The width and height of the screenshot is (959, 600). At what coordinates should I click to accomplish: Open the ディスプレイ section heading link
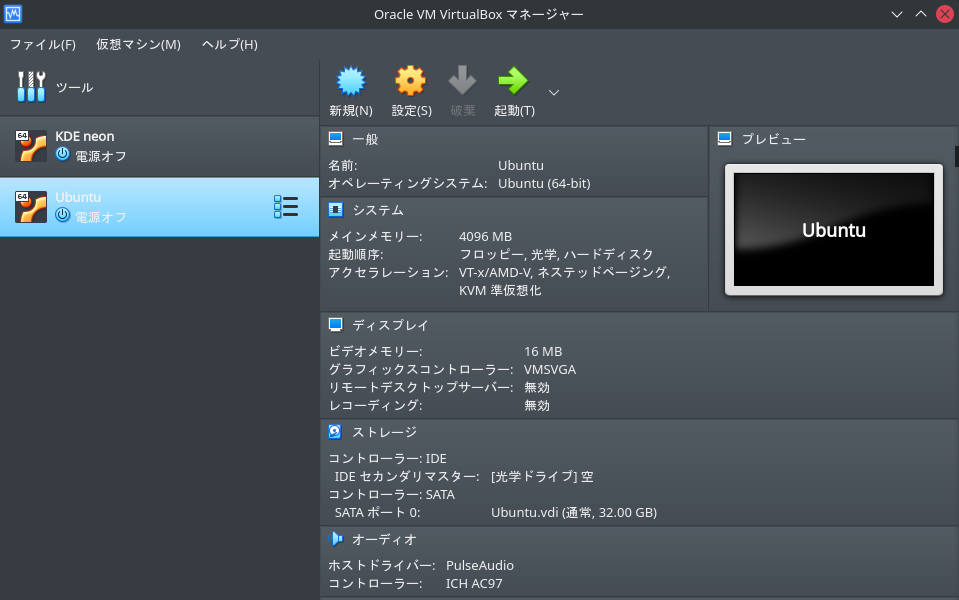pyautogui.click(x=390, y=325)
